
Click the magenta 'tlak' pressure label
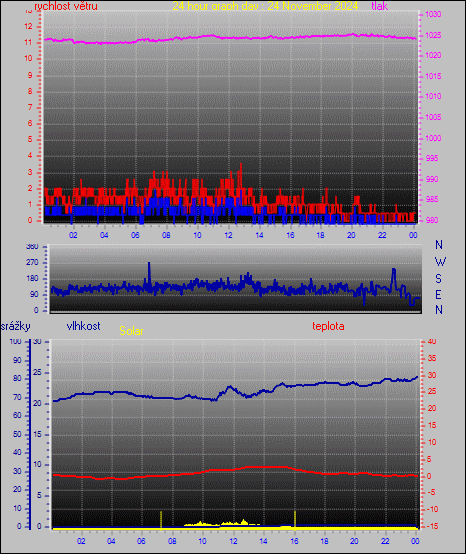pos(380,6)
